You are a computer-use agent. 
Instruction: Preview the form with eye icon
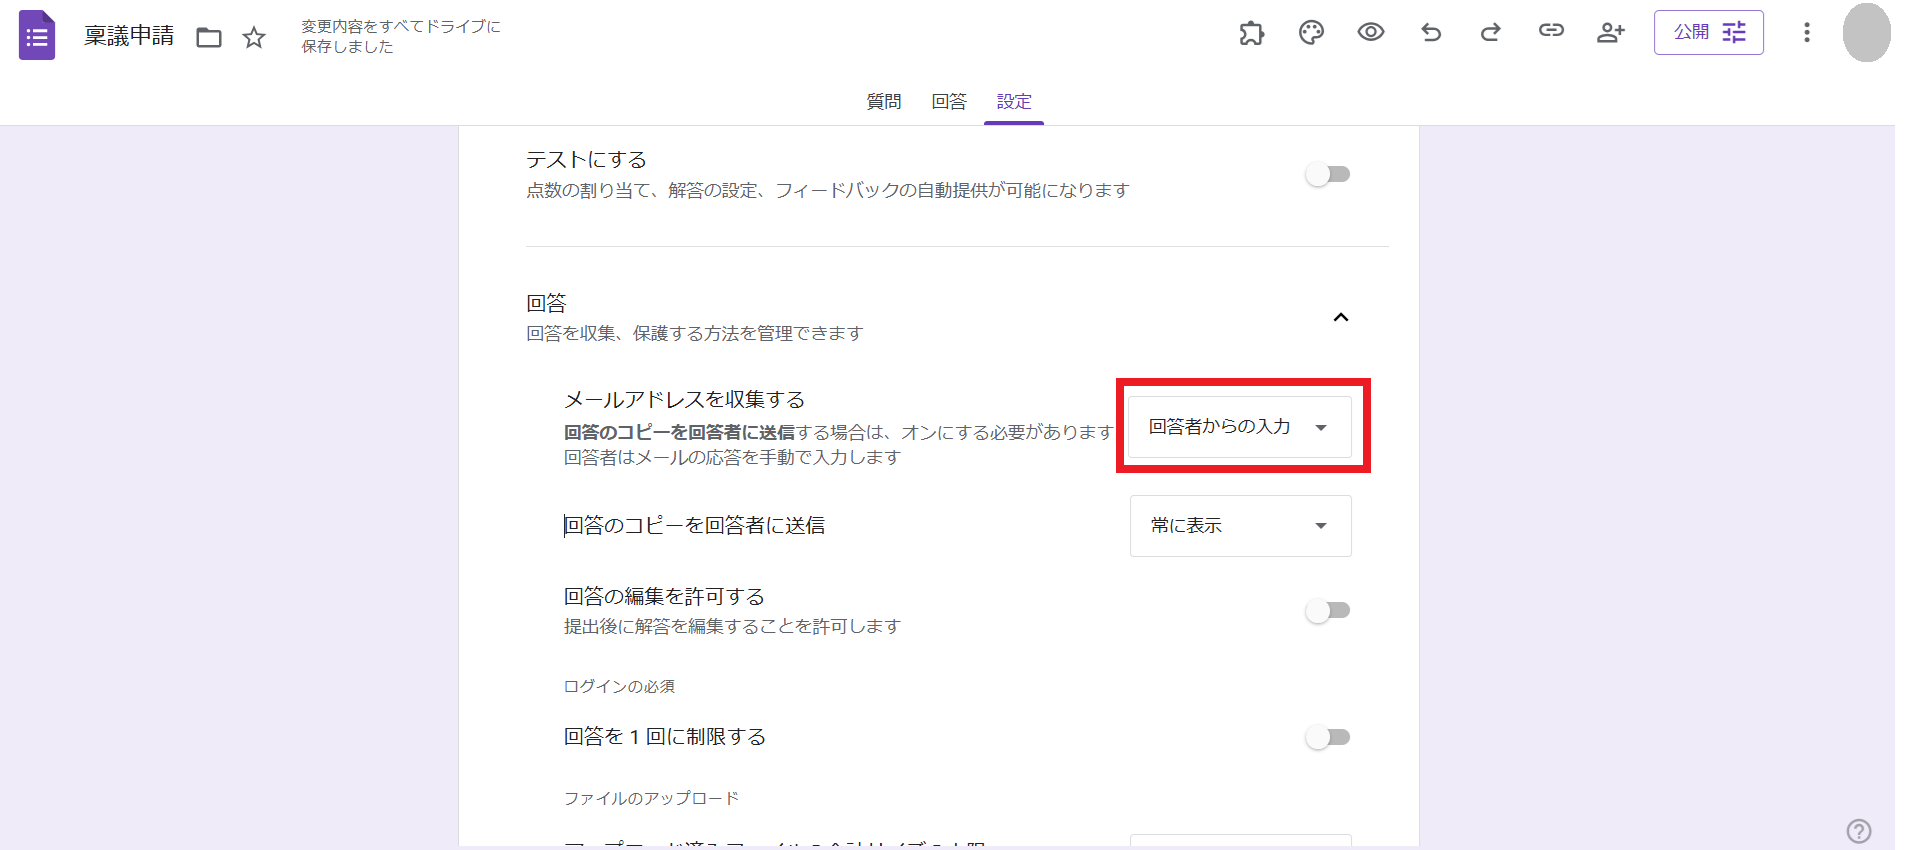(1371, 32)
